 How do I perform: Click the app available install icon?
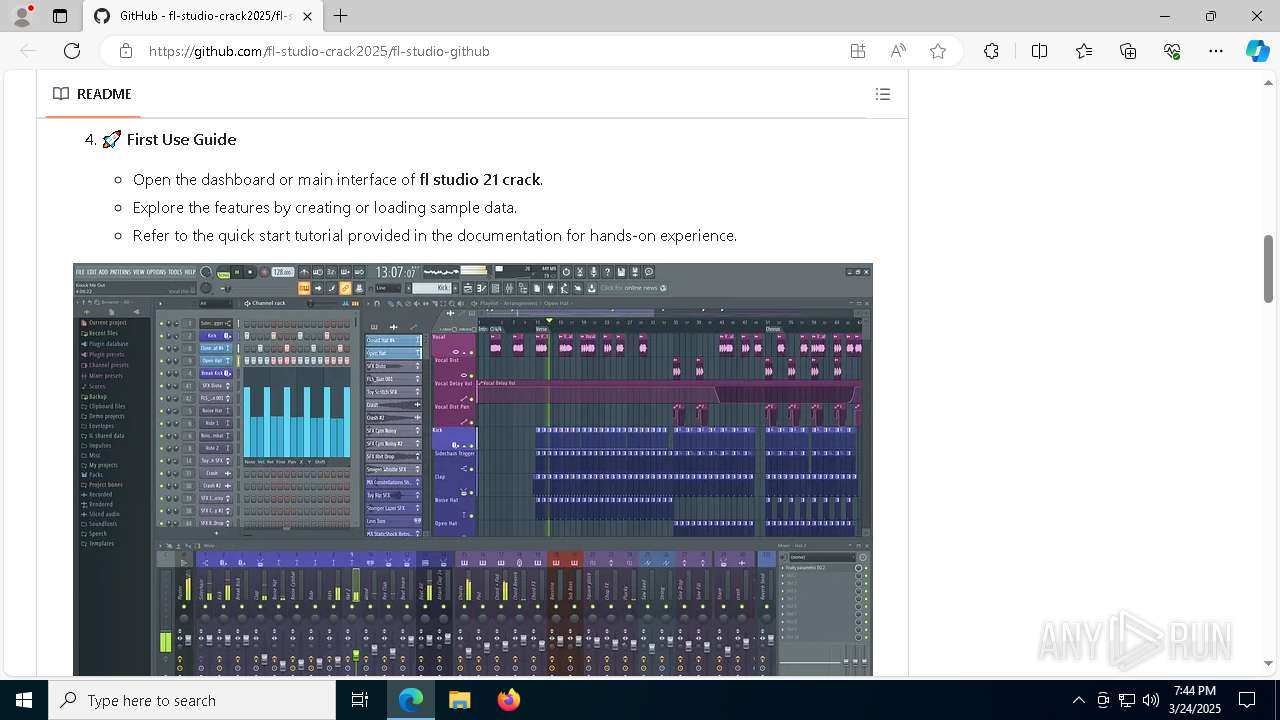click(x=858, y=51)
